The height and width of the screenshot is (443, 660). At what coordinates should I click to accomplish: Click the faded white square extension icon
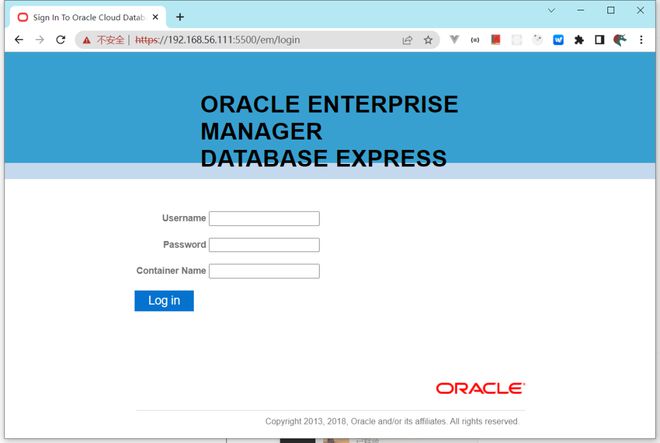[516, 40]
